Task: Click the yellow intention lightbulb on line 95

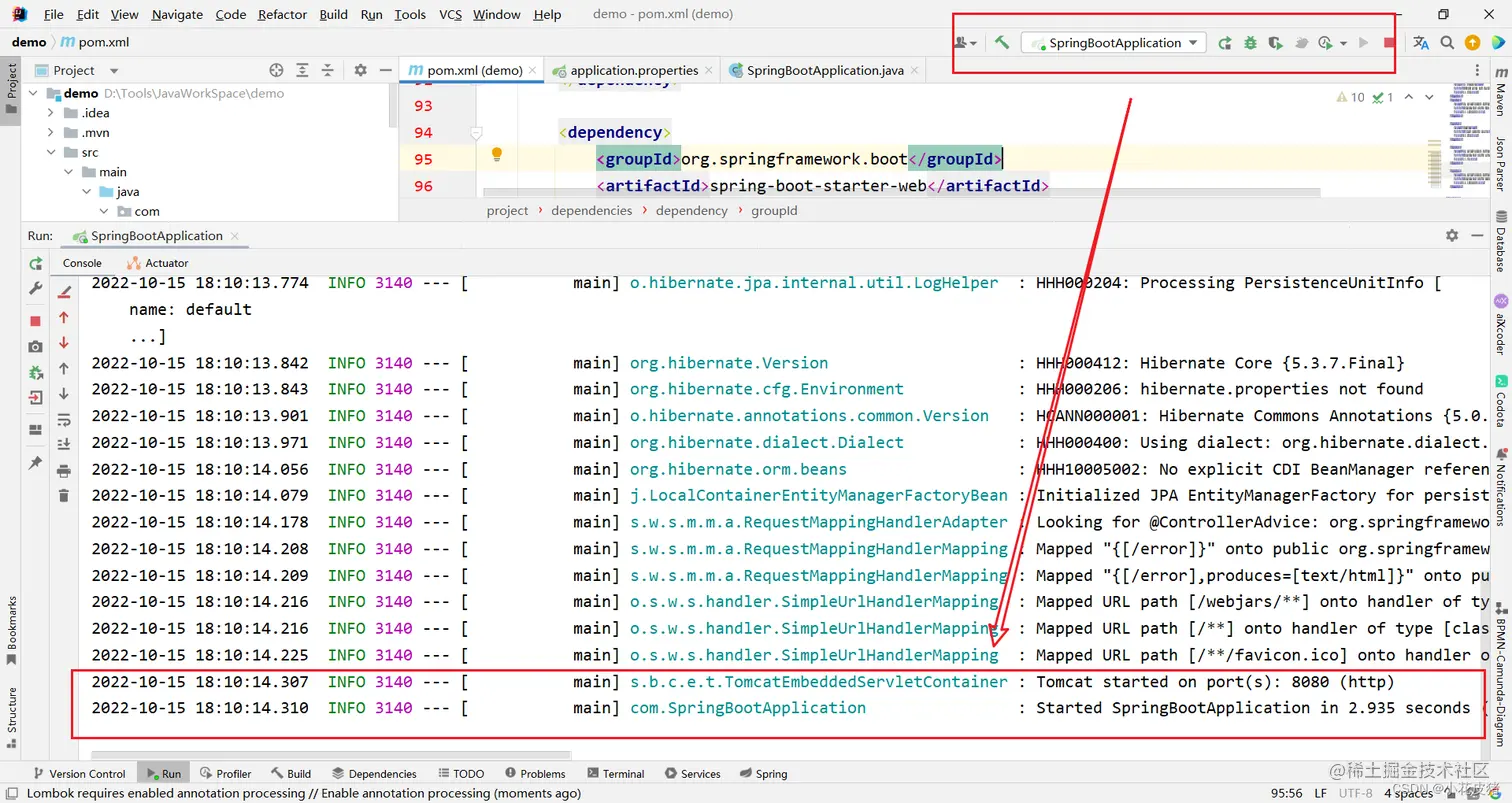Action: coord(496,154)
